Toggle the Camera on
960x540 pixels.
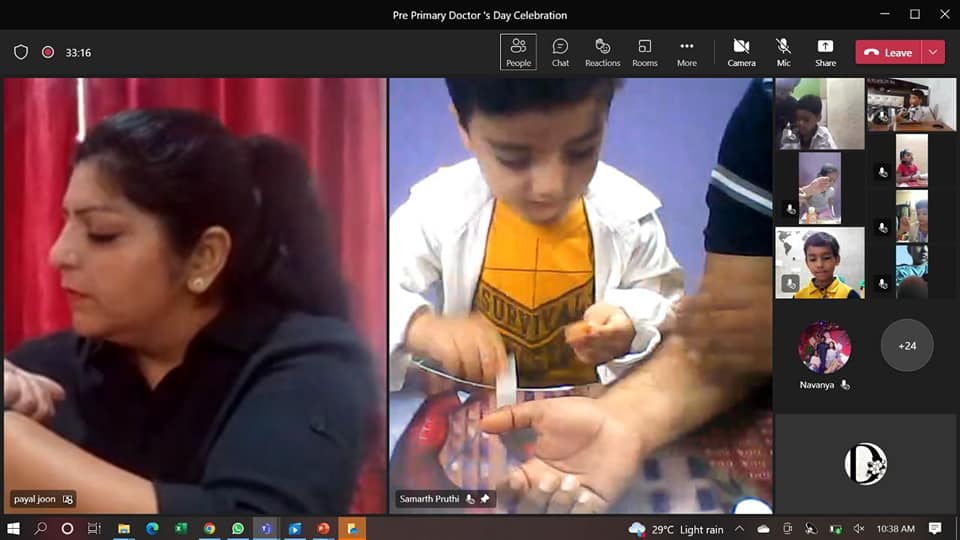pyautogui.click(x=741, y=52)
